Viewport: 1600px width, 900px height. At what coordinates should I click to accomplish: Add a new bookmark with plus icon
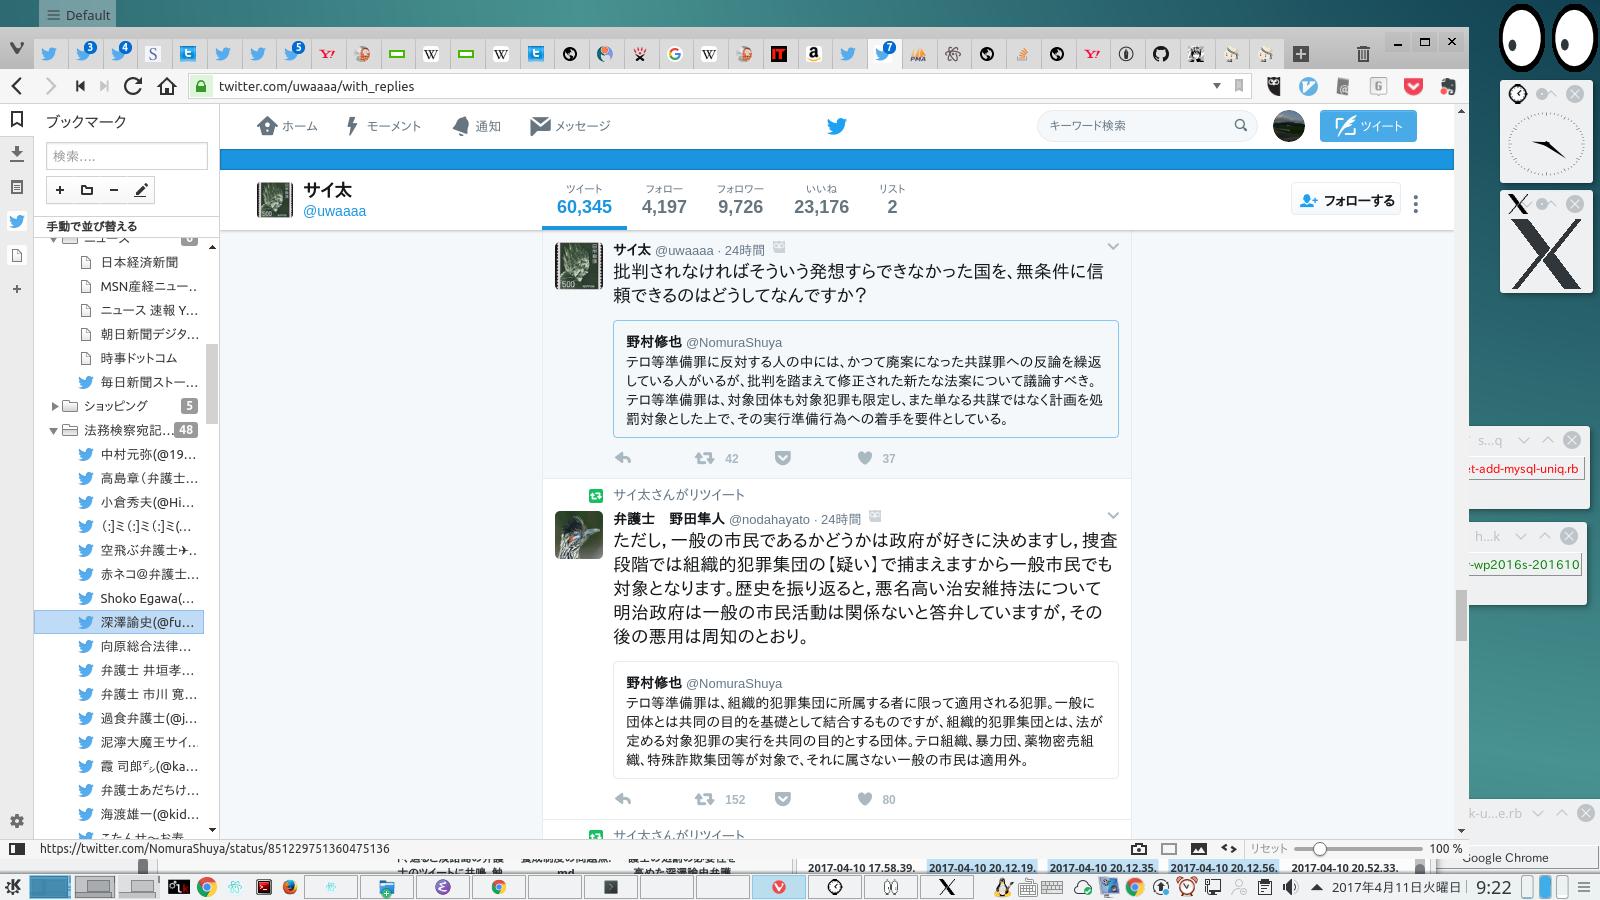60,190
